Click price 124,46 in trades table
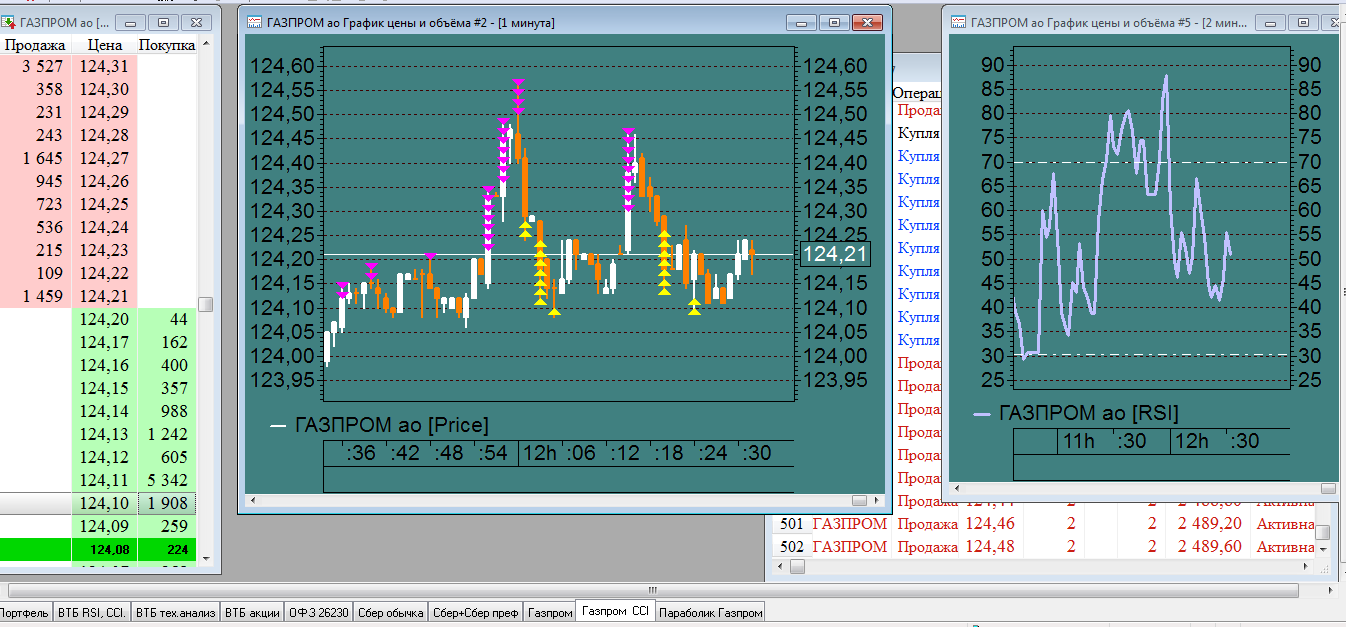 pyautogui.click(x=988, y=524)
